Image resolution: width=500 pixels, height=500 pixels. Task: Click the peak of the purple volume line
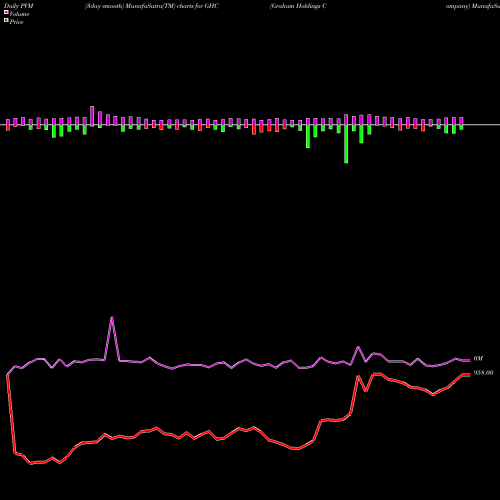112,317
